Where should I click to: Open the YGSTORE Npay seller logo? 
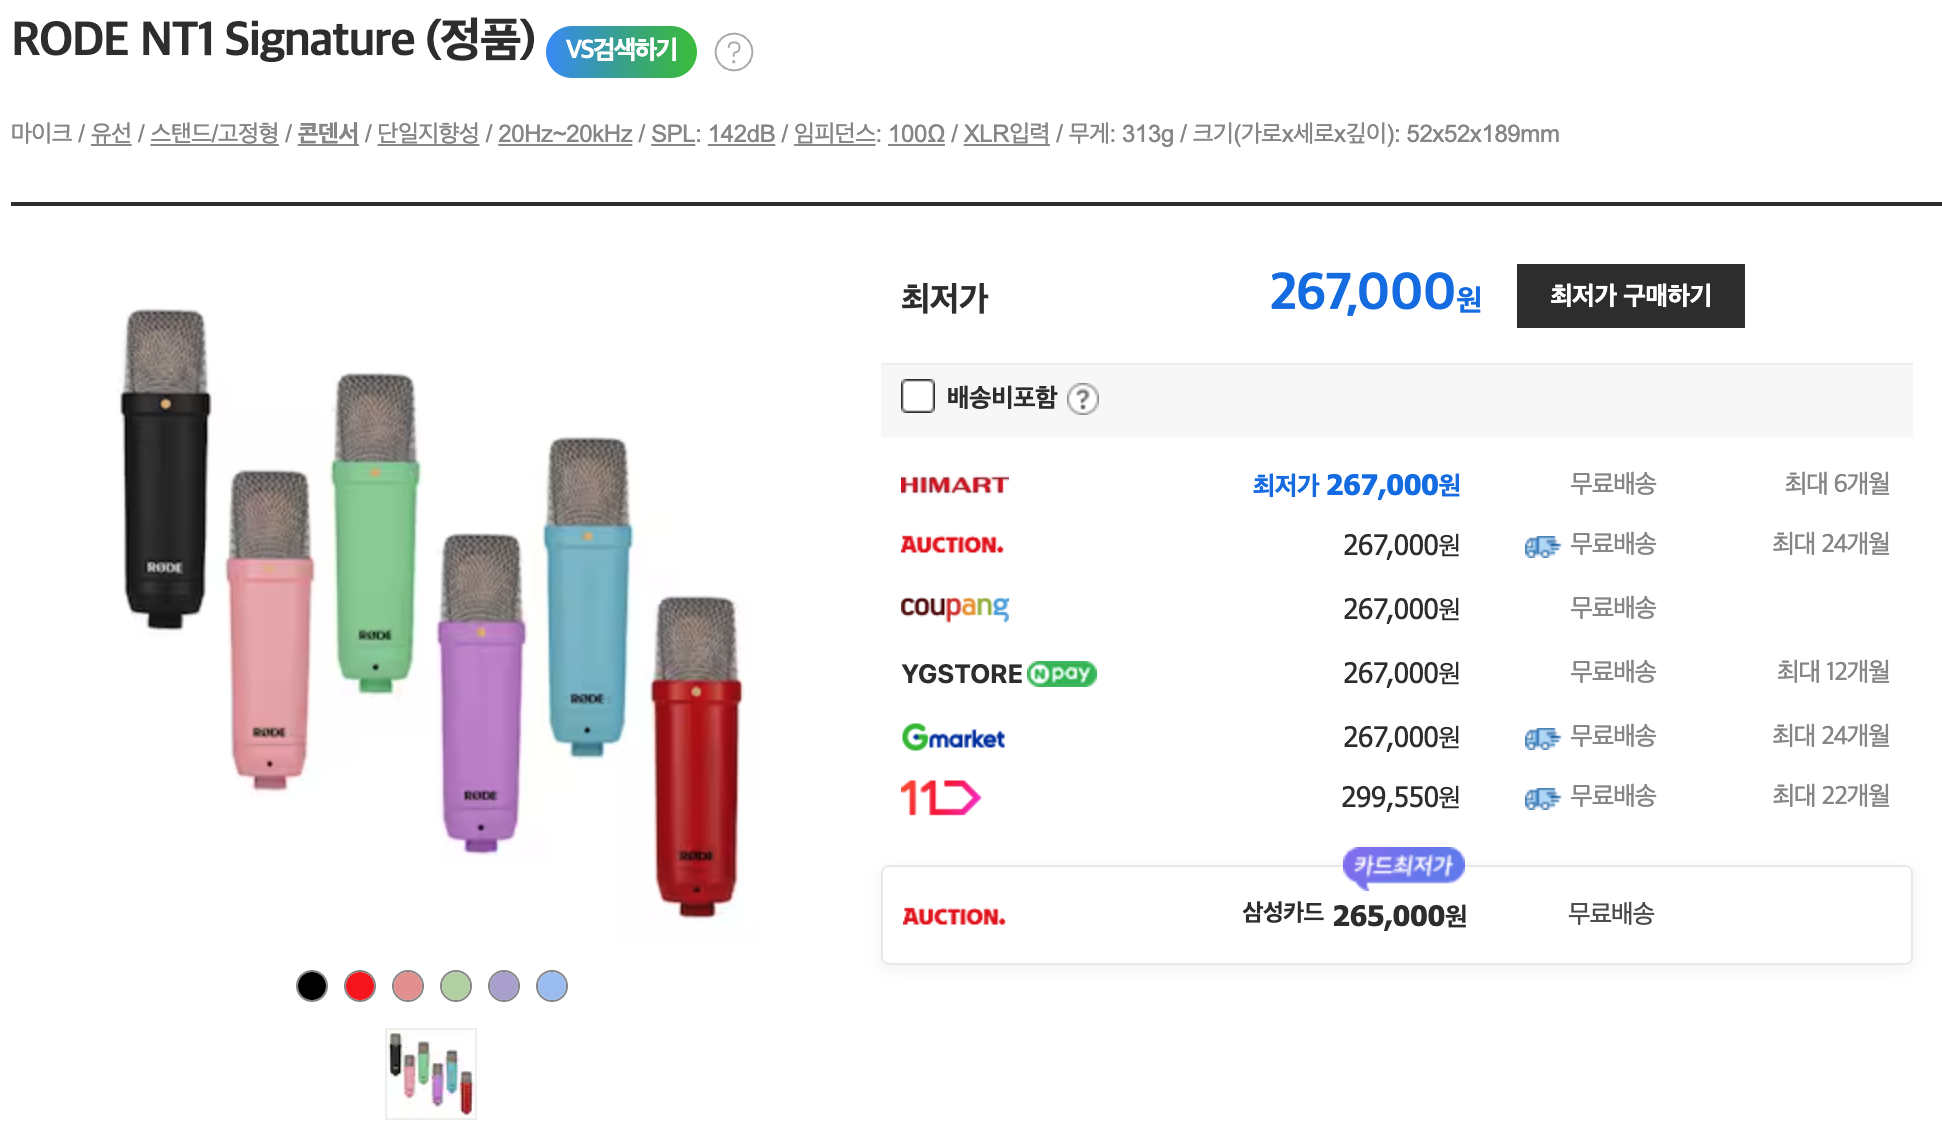998,674
